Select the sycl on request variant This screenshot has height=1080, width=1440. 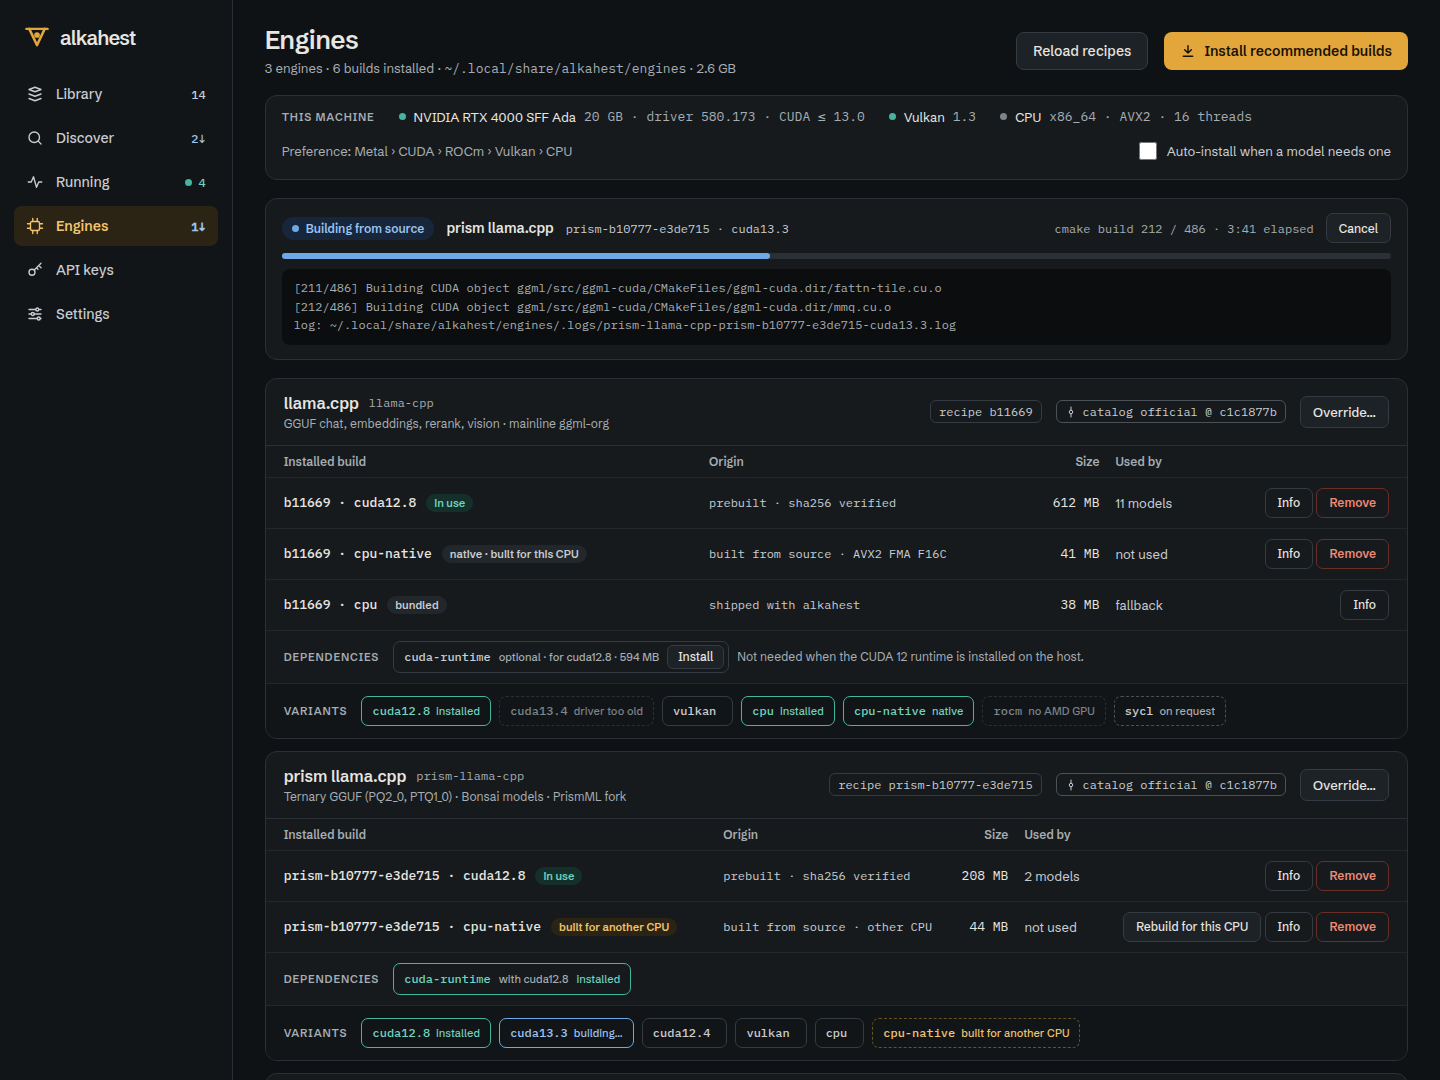click(1169, 711)
